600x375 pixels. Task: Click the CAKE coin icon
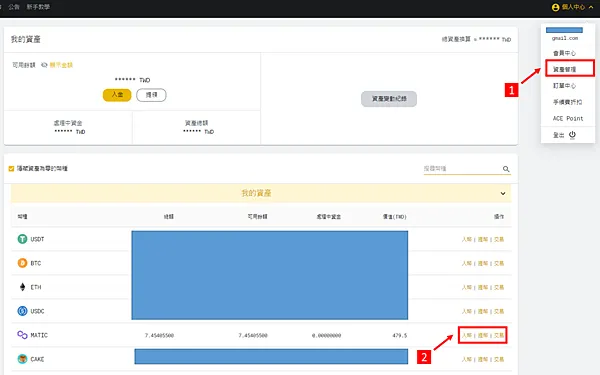[x=23, y=359]
